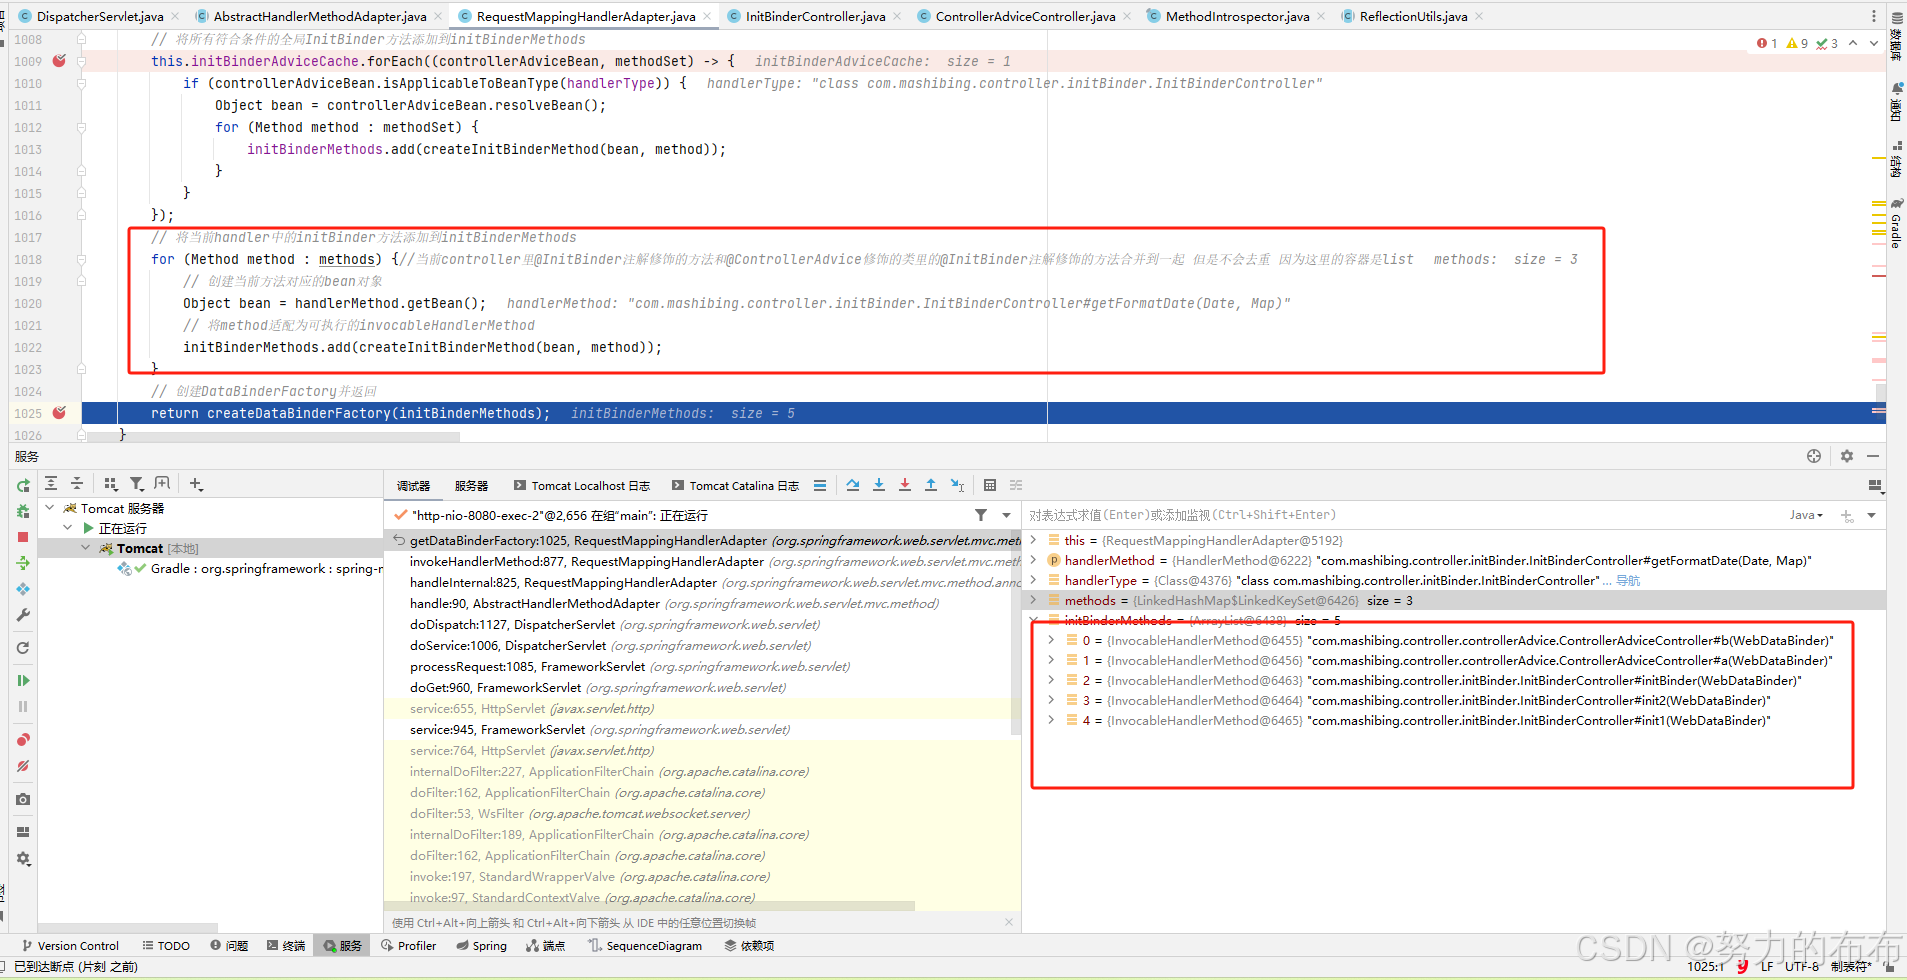The image size is (1907, 980).
Task: Click the Force Step Into red arrow icon
Action: [x=905, y=485]
